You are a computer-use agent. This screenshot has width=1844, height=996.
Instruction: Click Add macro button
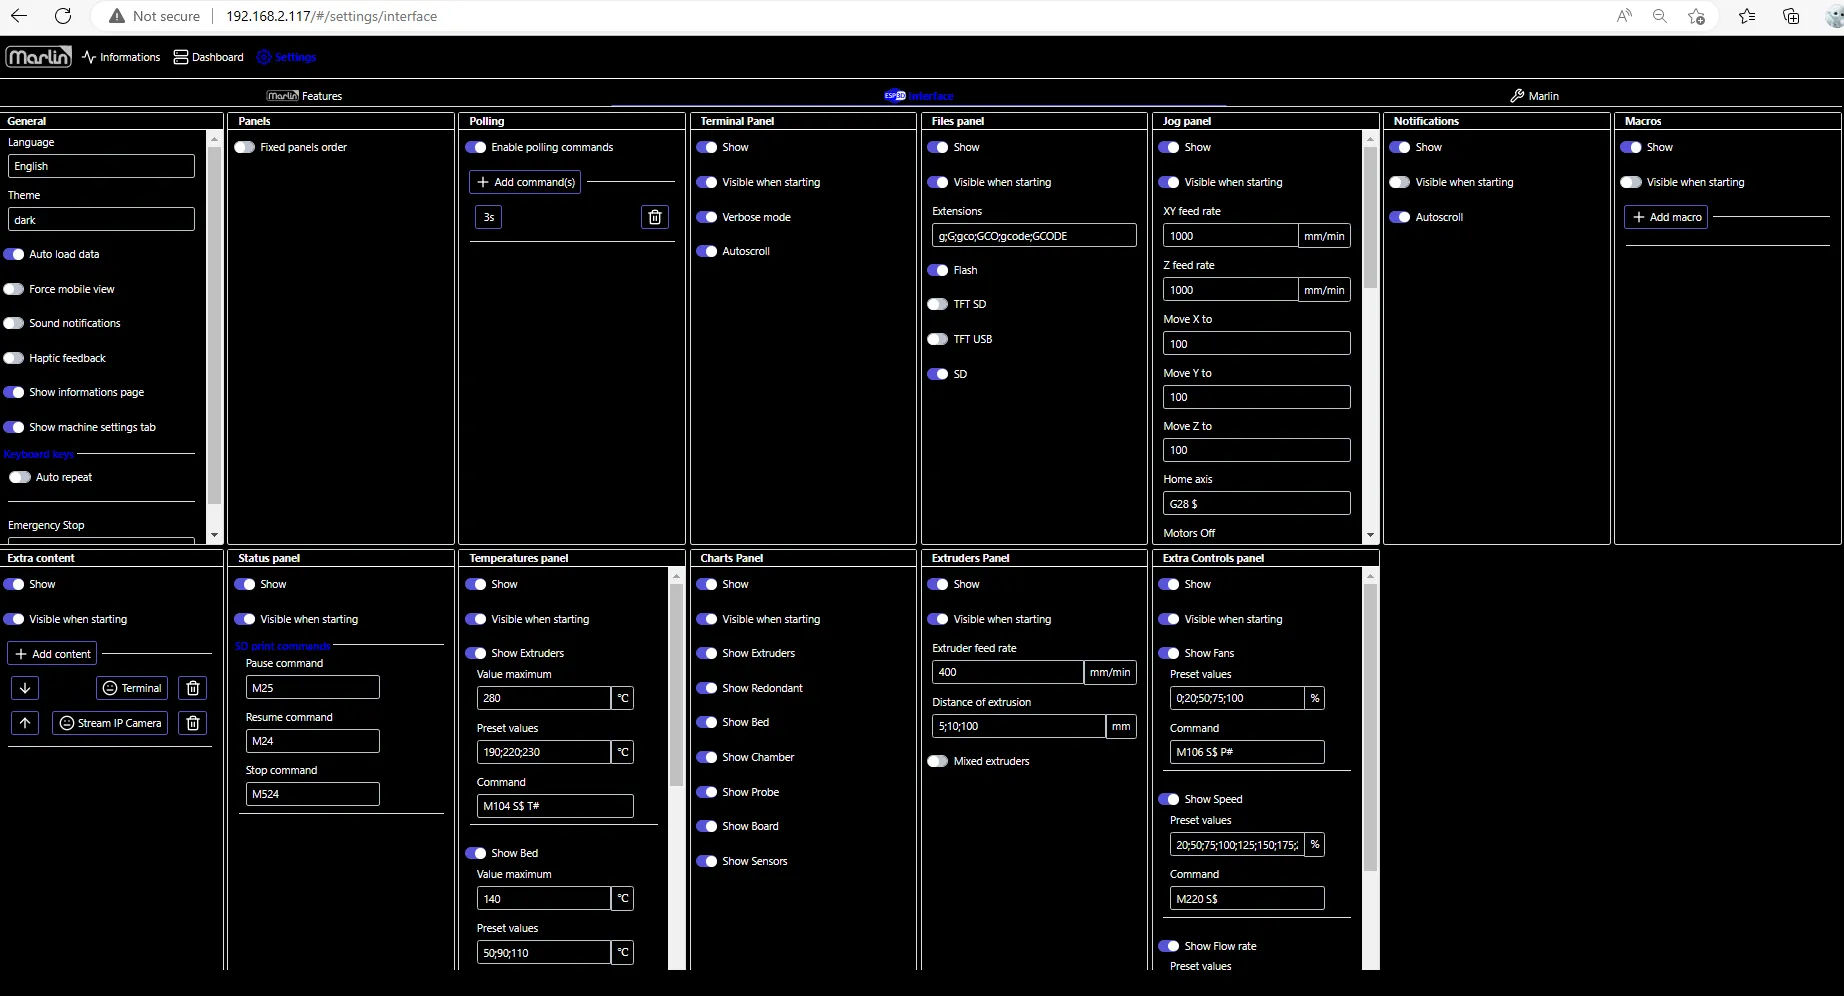coord(1666,217)
